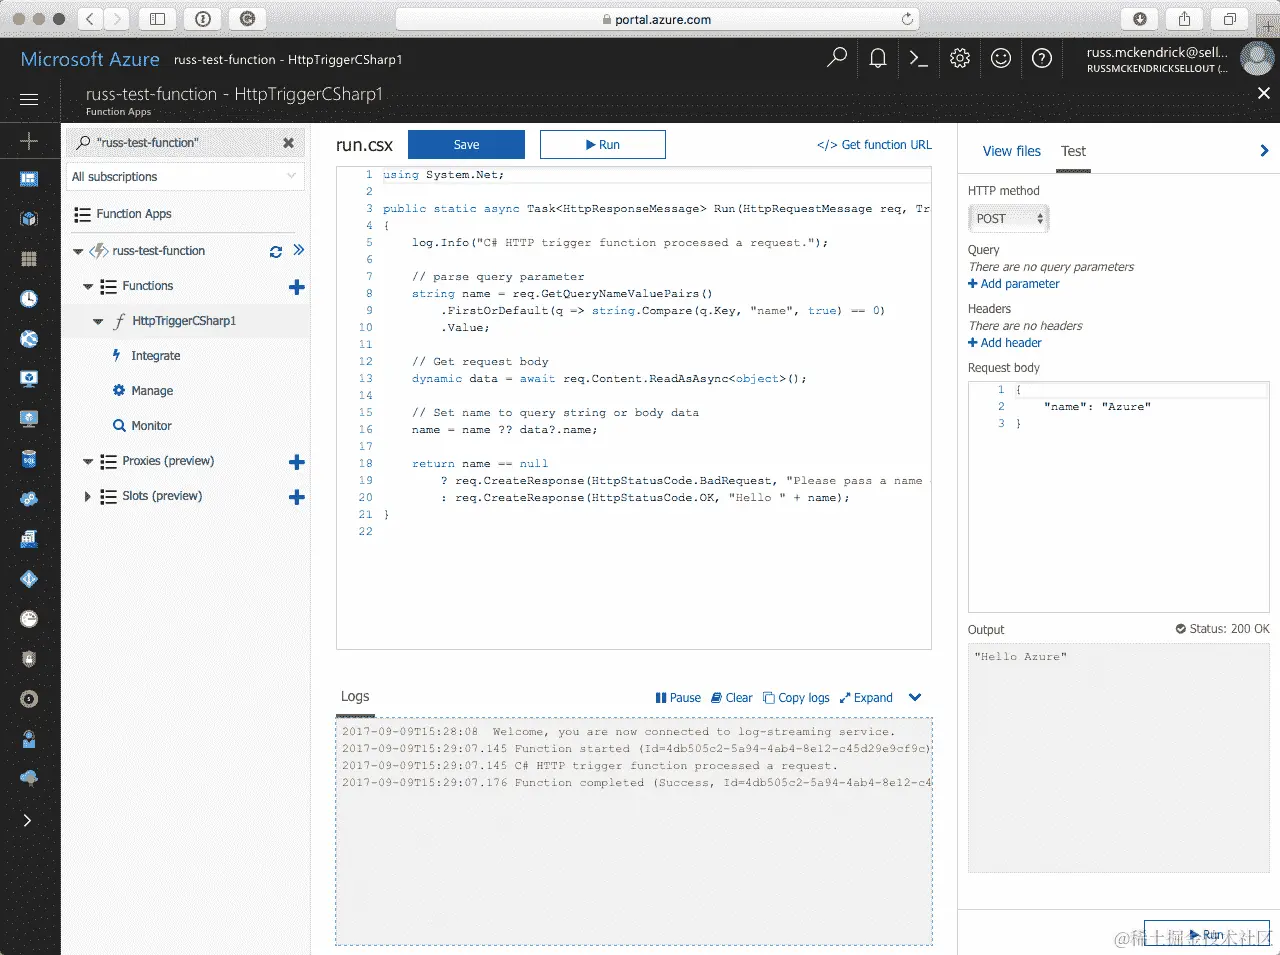This screenshot has height=955, width=1280.
Task: Click inside the Request body editor
Action: point(1118,496)
